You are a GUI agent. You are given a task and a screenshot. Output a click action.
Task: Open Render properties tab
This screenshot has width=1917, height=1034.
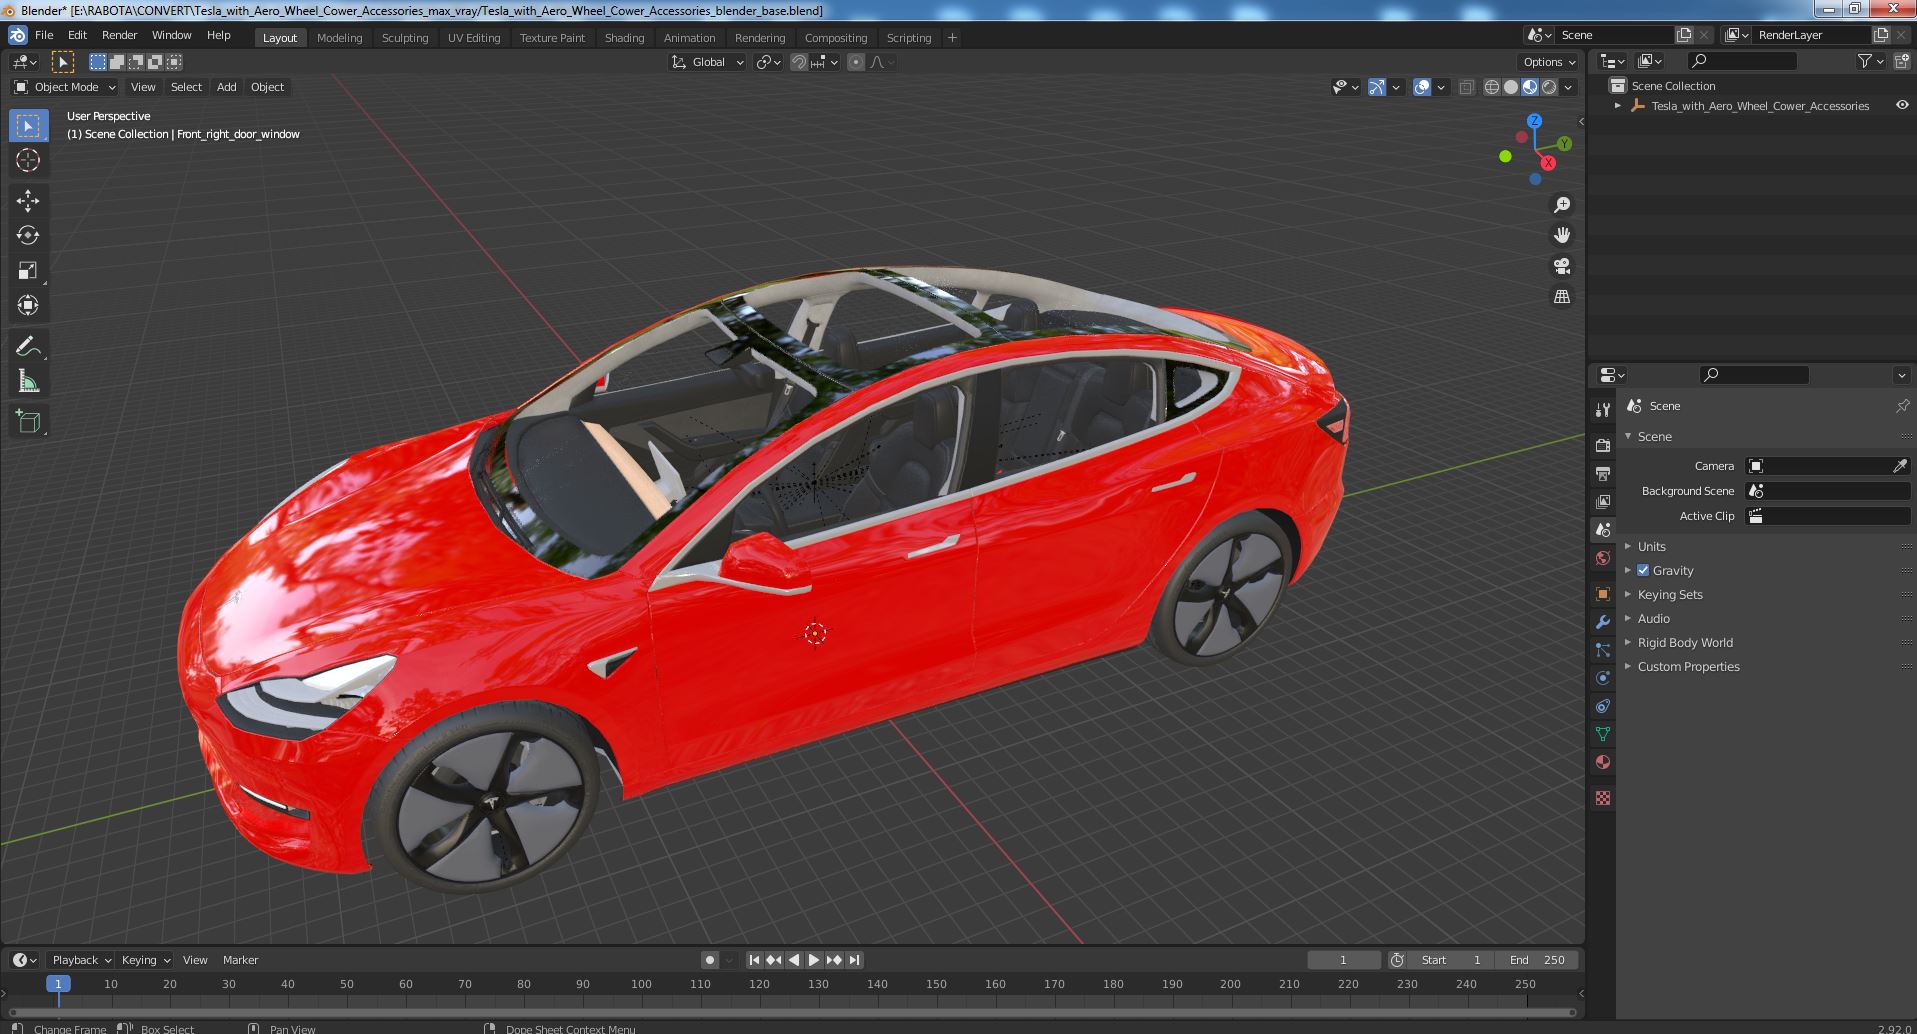pyautogui.click(x=1603, y=445)
